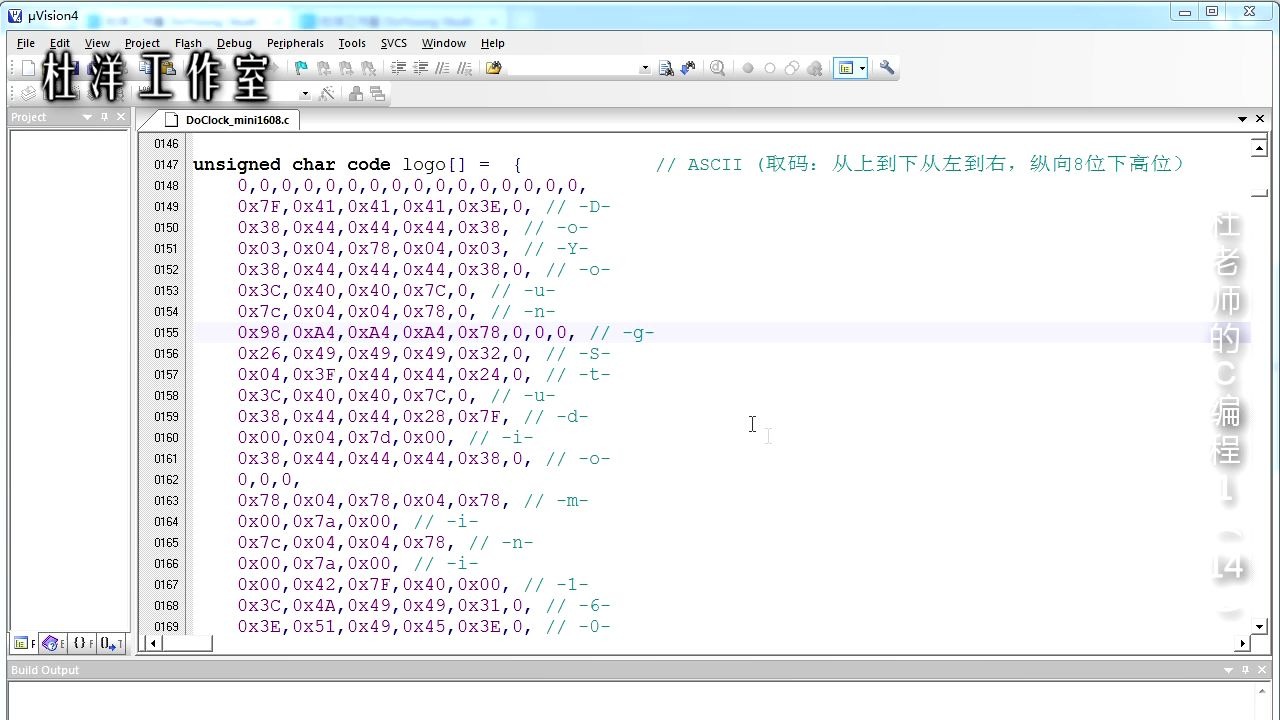Open the Configuration wrench icon

[x=887, y=68]
